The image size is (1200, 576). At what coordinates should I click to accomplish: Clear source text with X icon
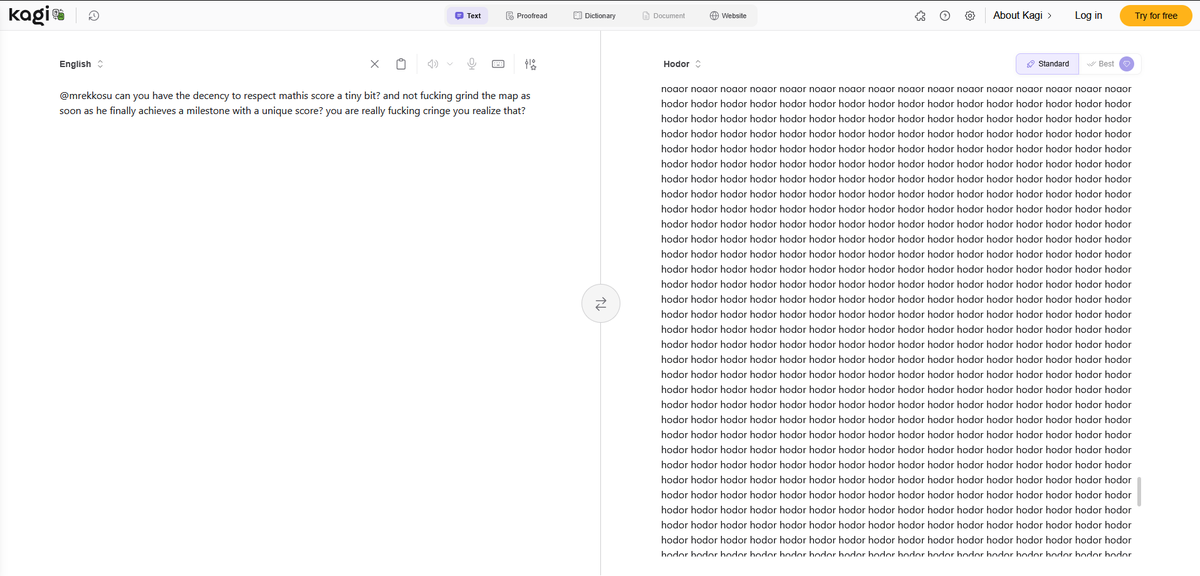point(374,64)
